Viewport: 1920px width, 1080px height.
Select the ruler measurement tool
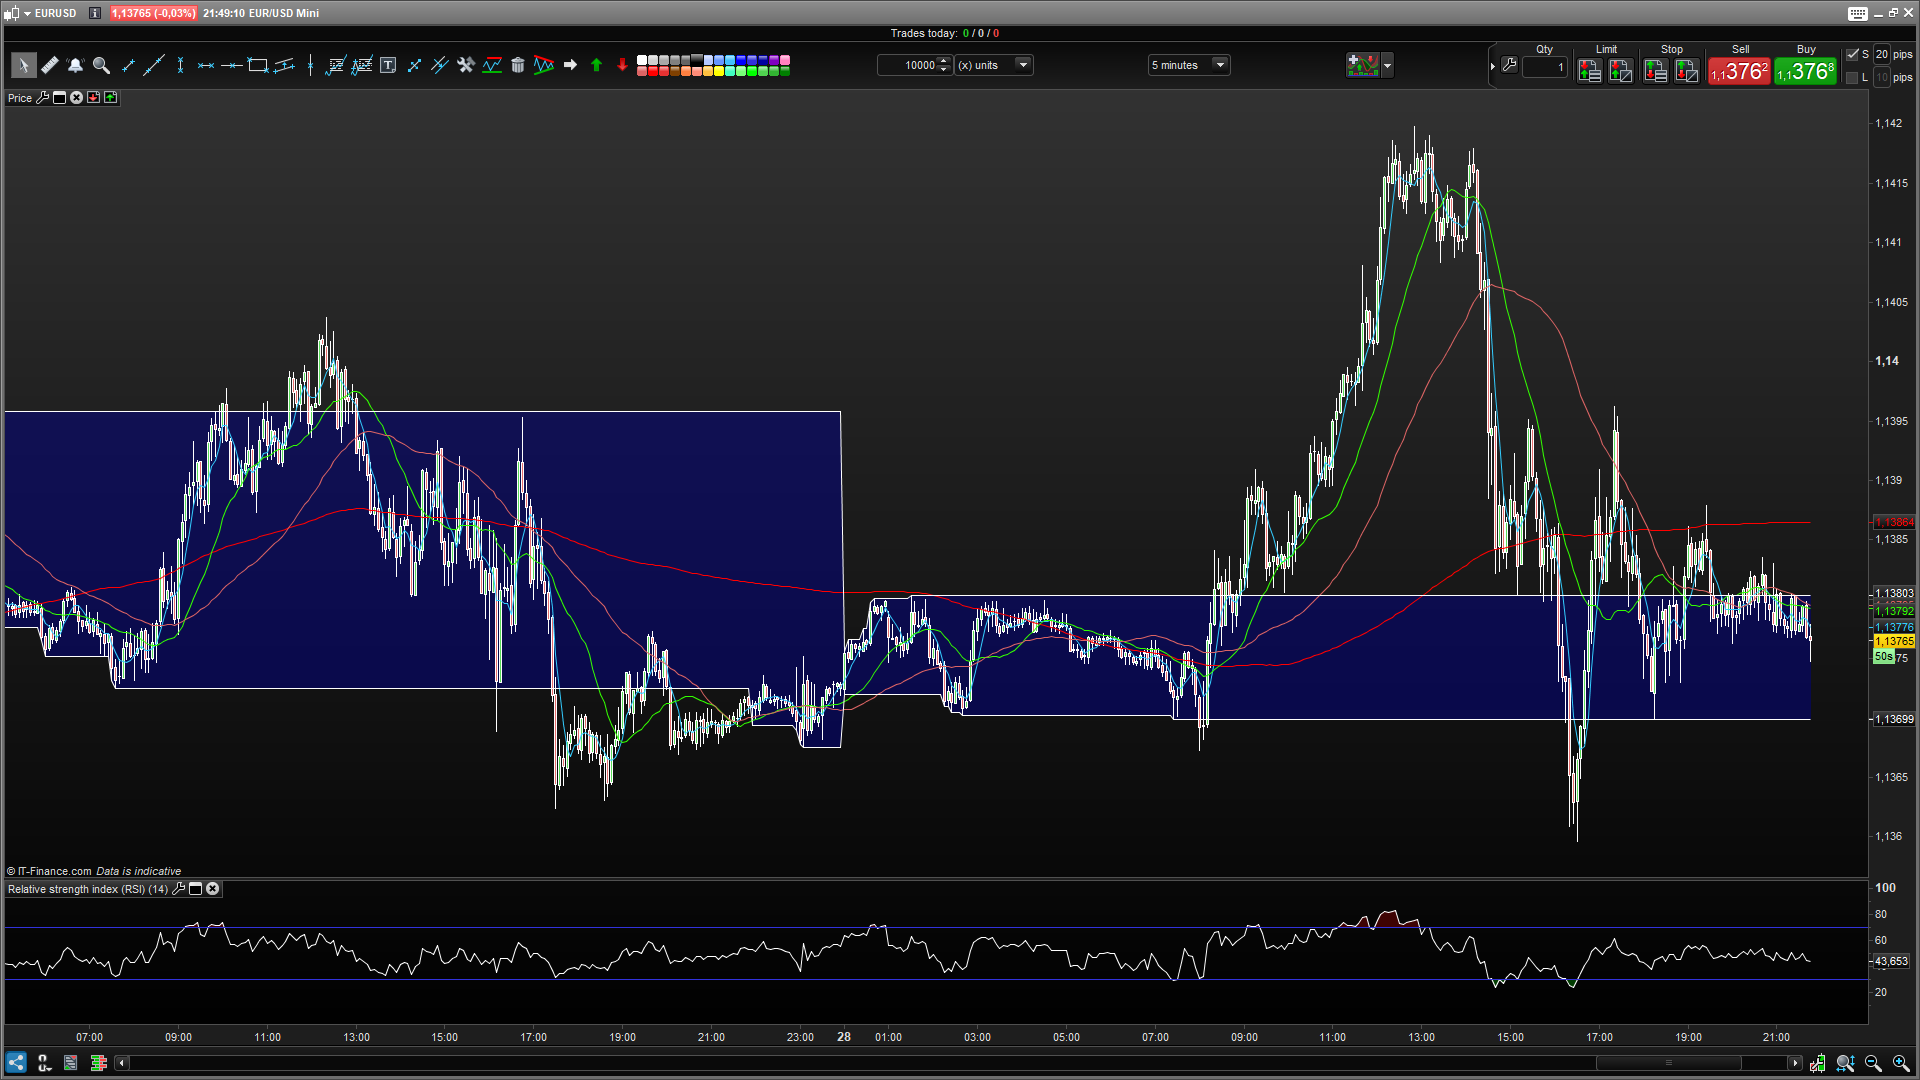(49, 65)
